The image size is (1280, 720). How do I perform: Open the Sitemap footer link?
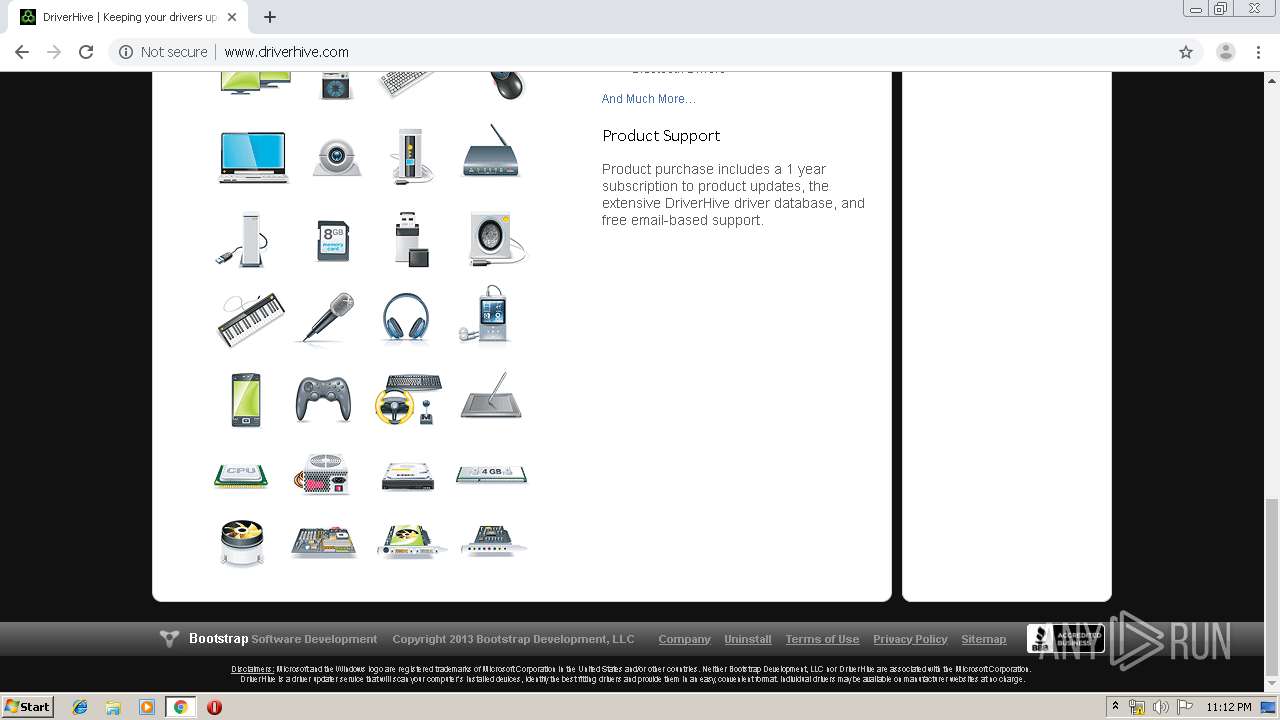coord(984,639)
